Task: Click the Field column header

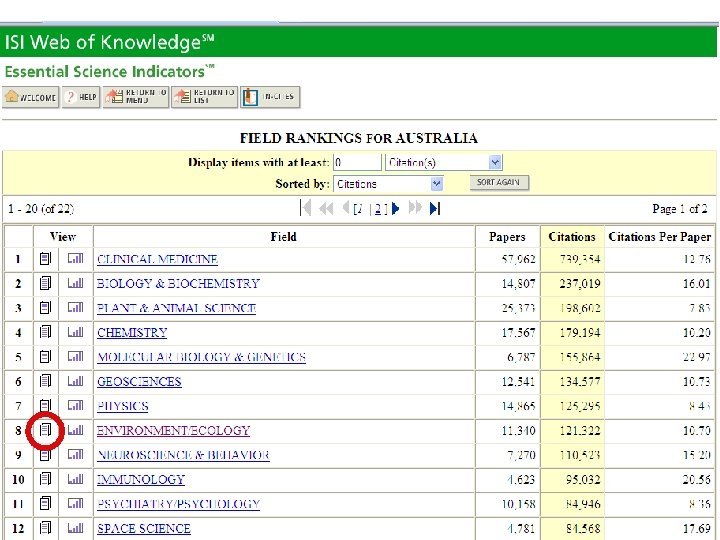Action: pos(283,237)
